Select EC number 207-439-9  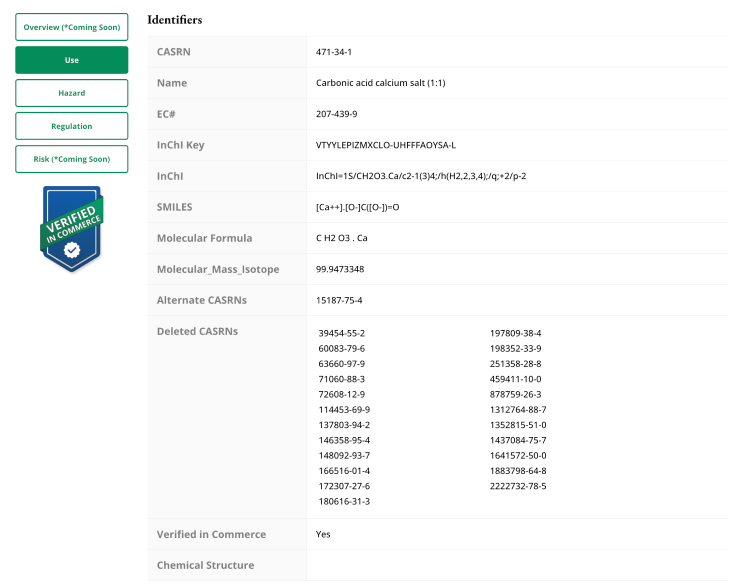(337, 114)
